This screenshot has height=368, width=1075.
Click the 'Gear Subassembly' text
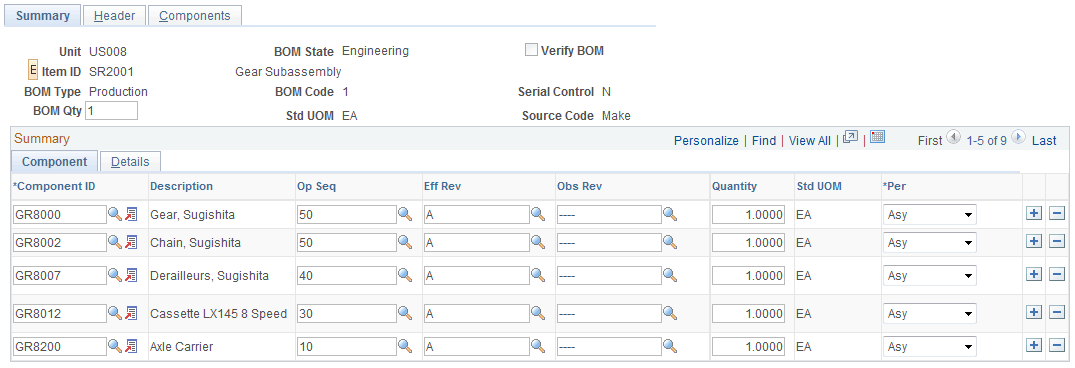[288, 71]
